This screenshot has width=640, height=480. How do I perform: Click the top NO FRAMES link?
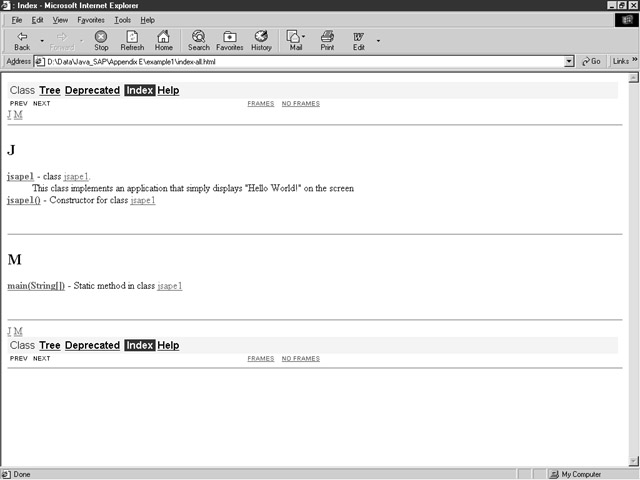301,104
